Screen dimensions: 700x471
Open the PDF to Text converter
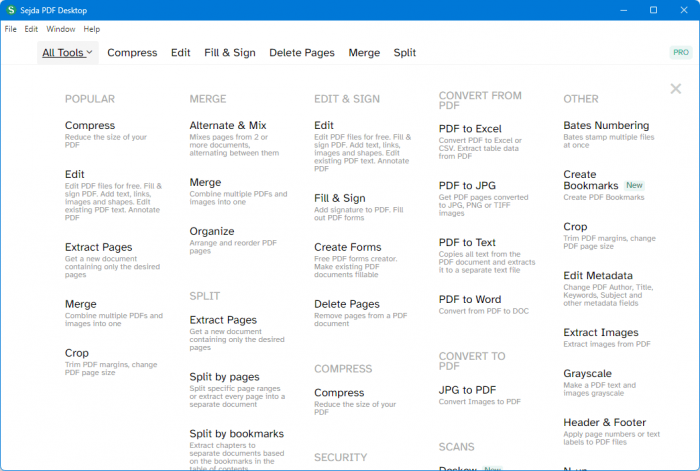467,242
